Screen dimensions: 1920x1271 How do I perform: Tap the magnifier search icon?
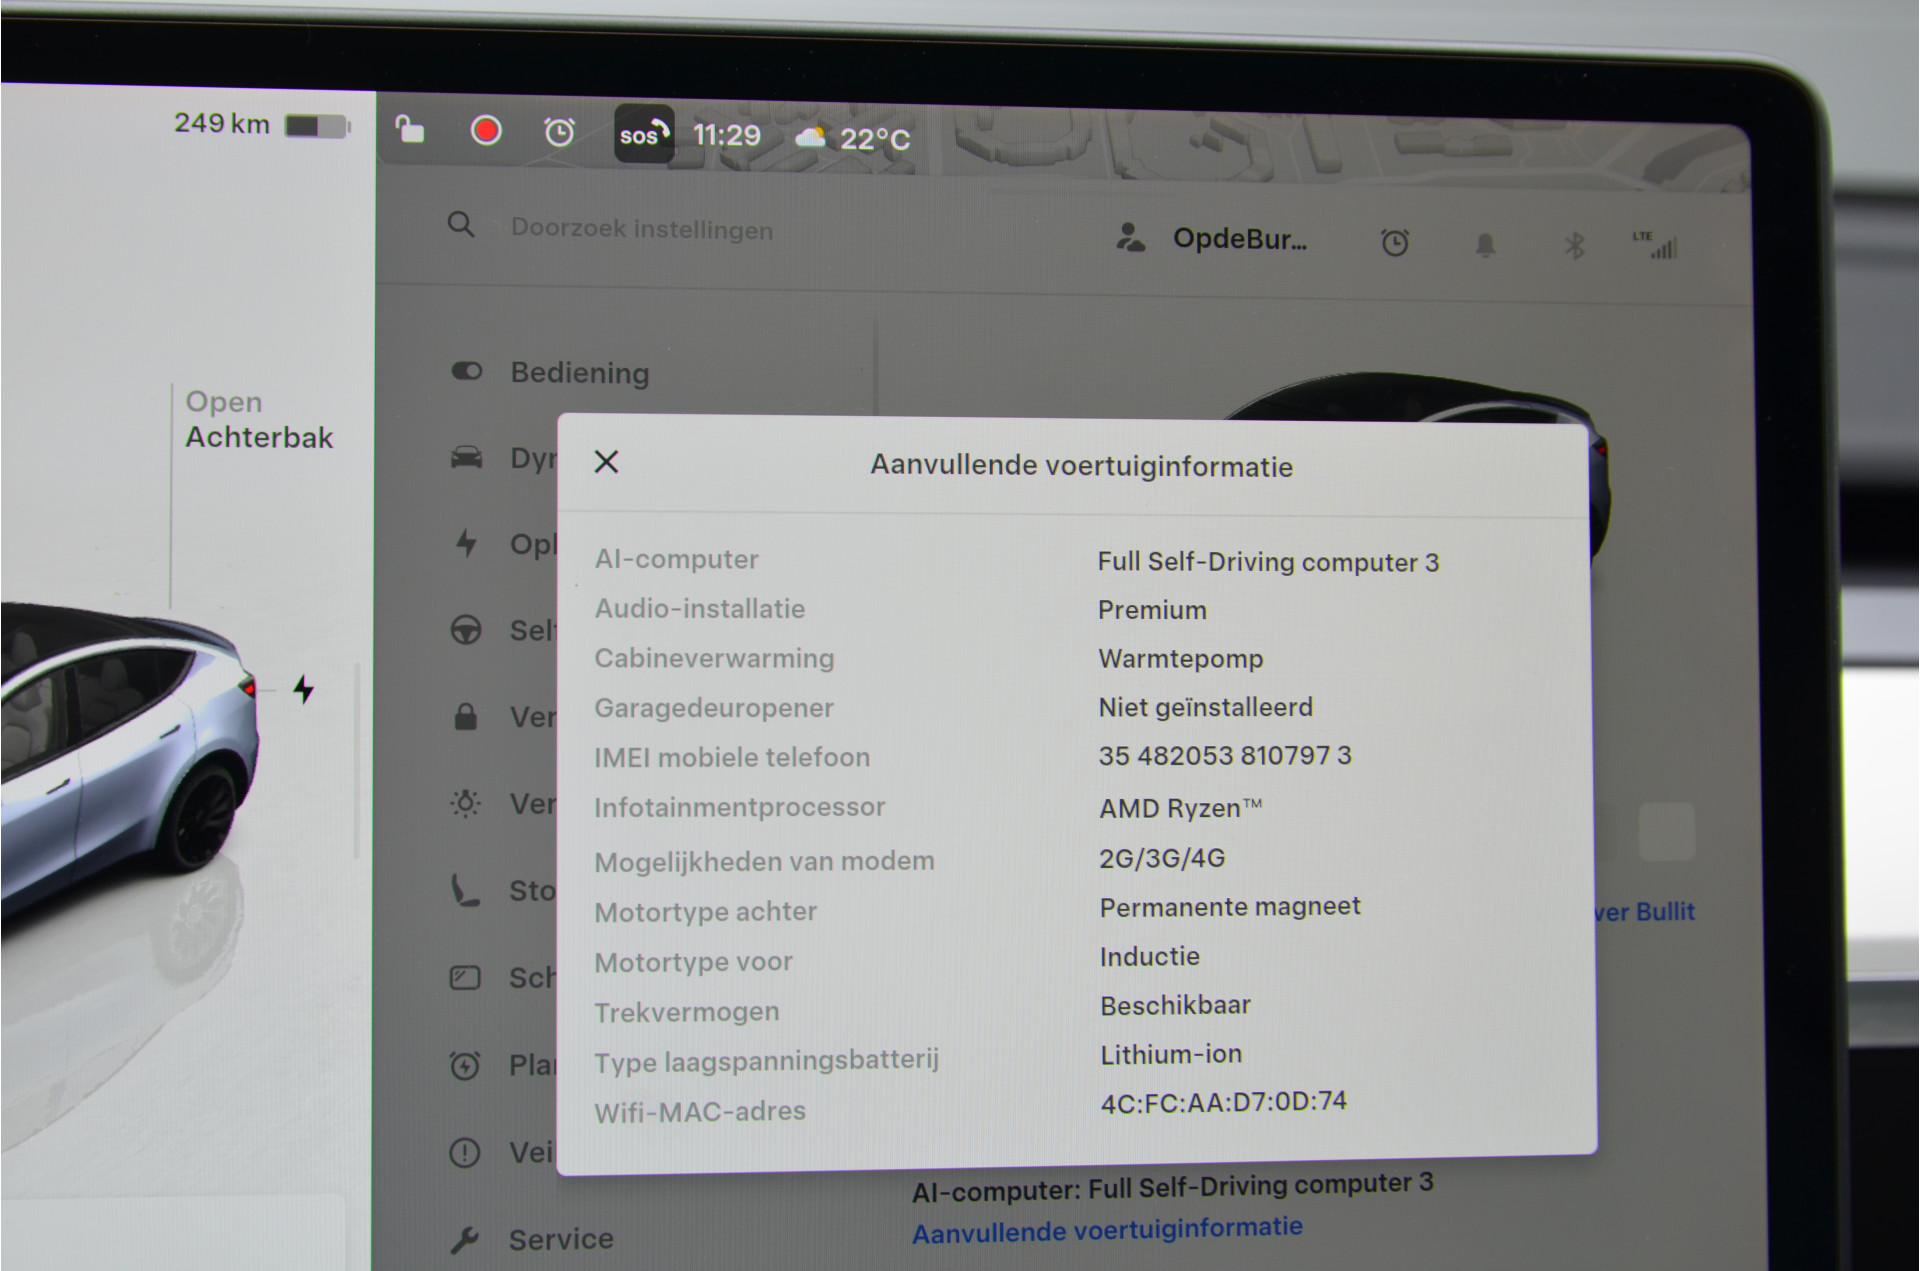pos(460,224)
